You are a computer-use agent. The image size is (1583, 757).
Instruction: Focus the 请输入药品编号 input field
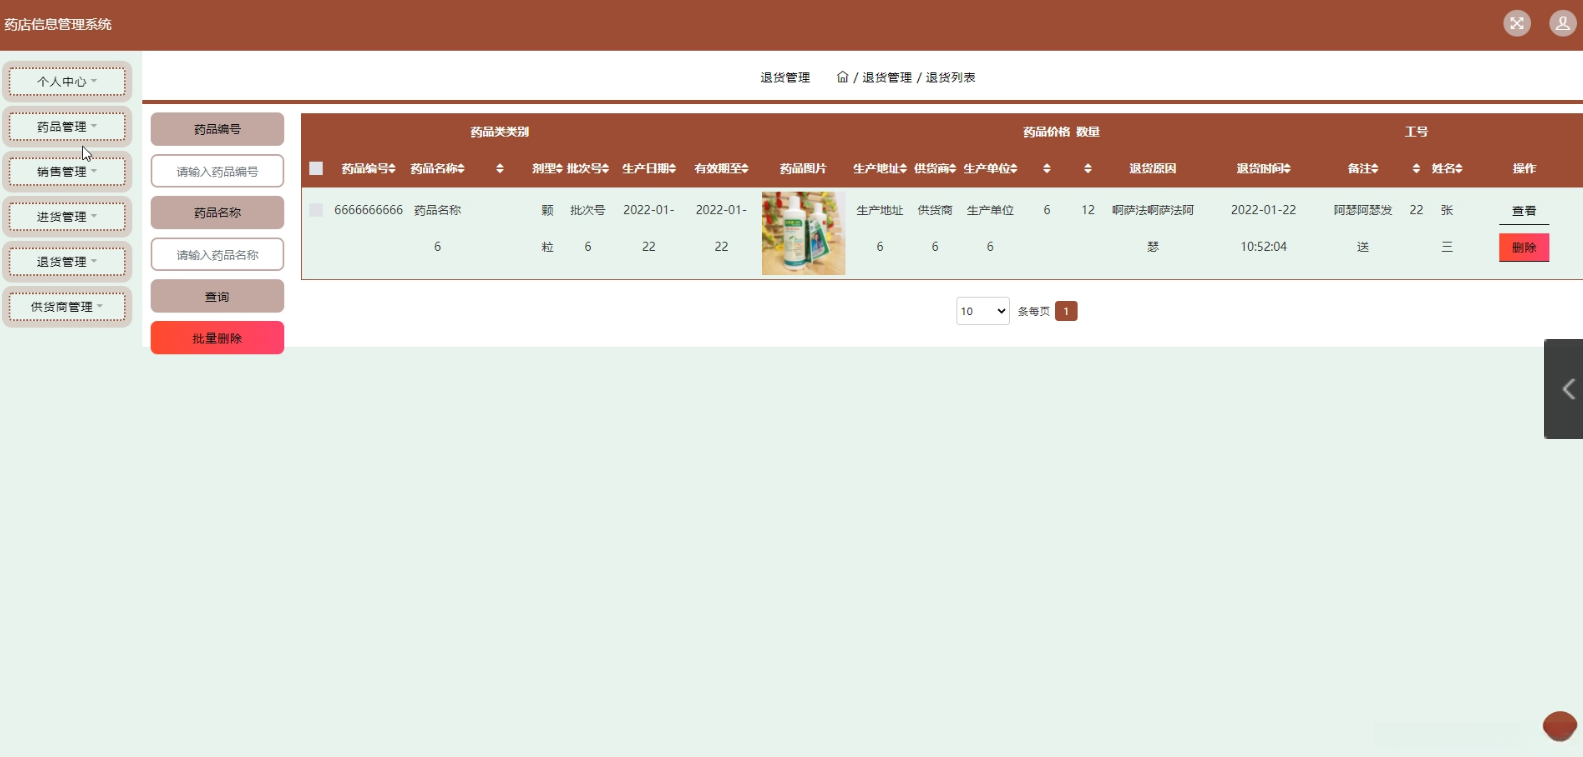217,171
